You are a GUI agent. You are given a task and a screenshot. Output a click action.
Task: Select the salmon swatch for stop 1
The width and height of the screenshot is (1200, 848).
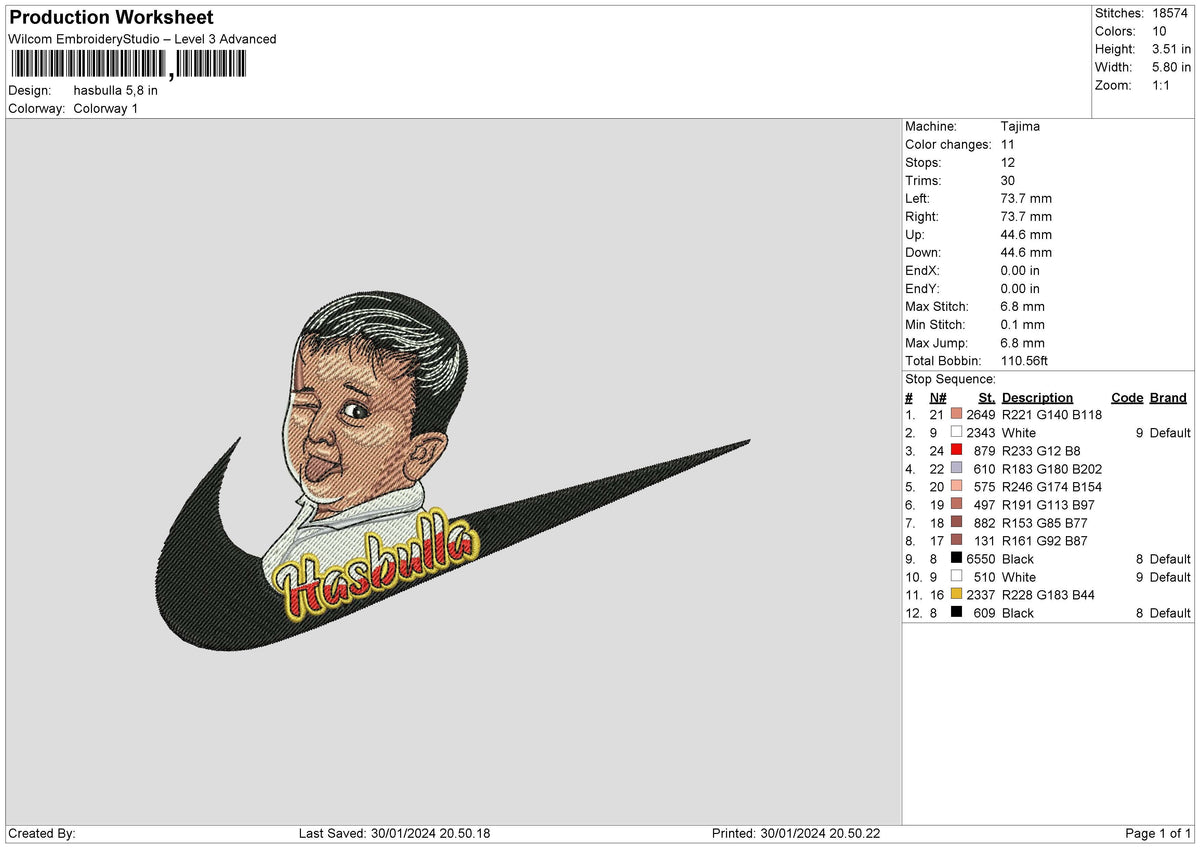[x=957, y=415]
